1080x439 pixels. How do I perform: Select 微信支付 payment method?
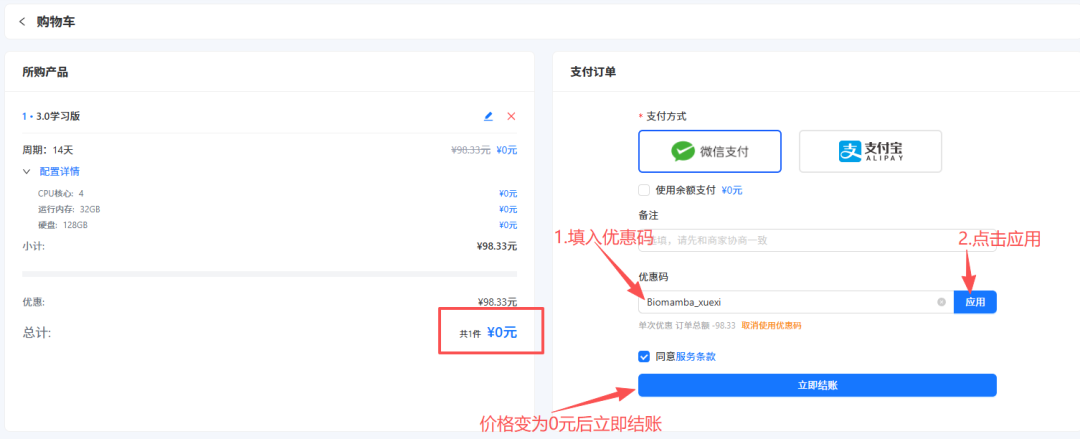pyautogui.click(x=710, y=151)
